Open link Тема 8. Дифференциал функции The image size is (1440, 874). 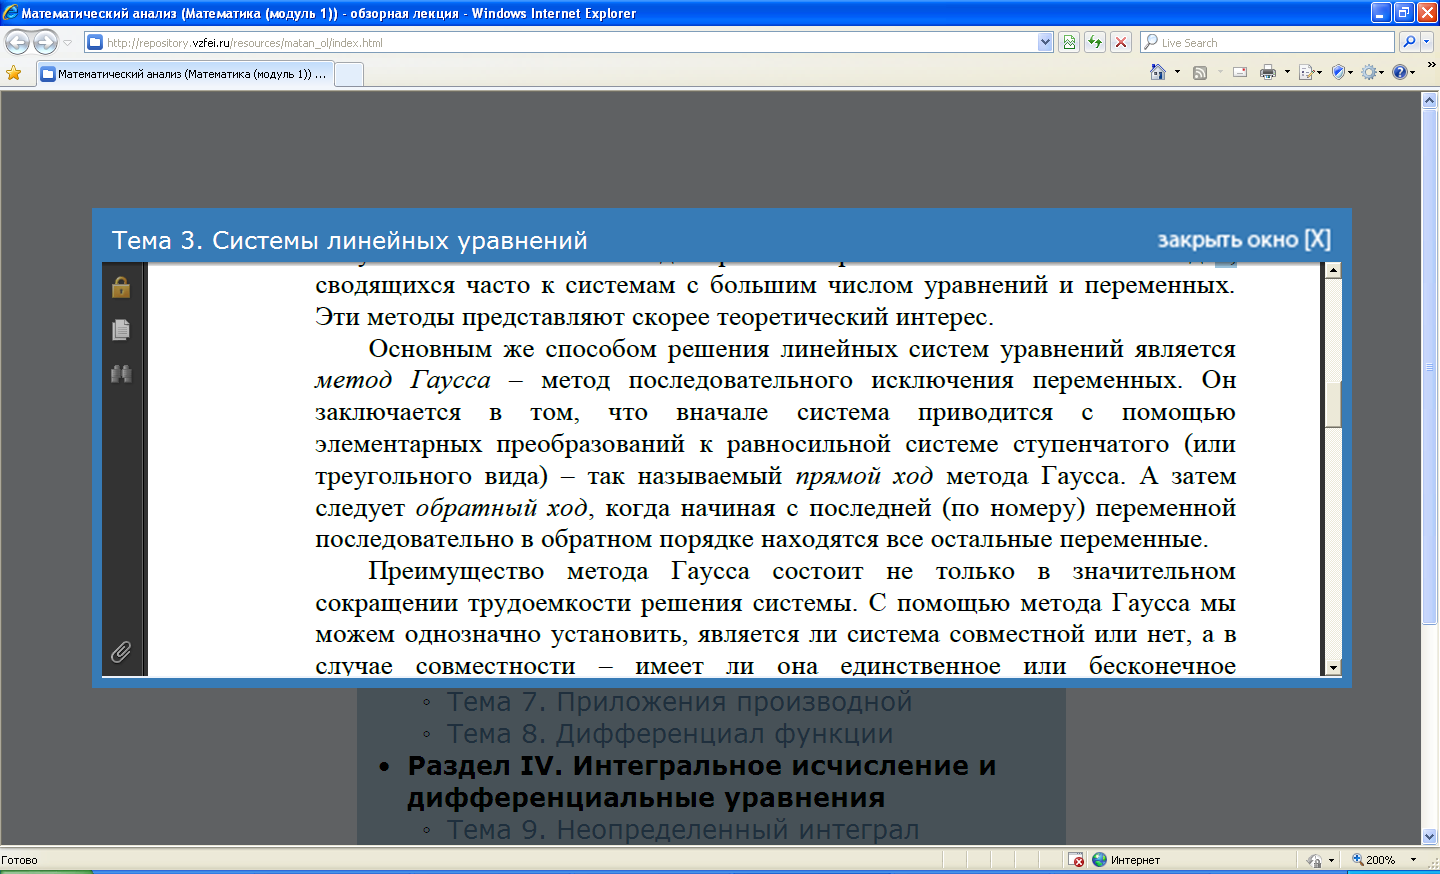coord(670,734)
